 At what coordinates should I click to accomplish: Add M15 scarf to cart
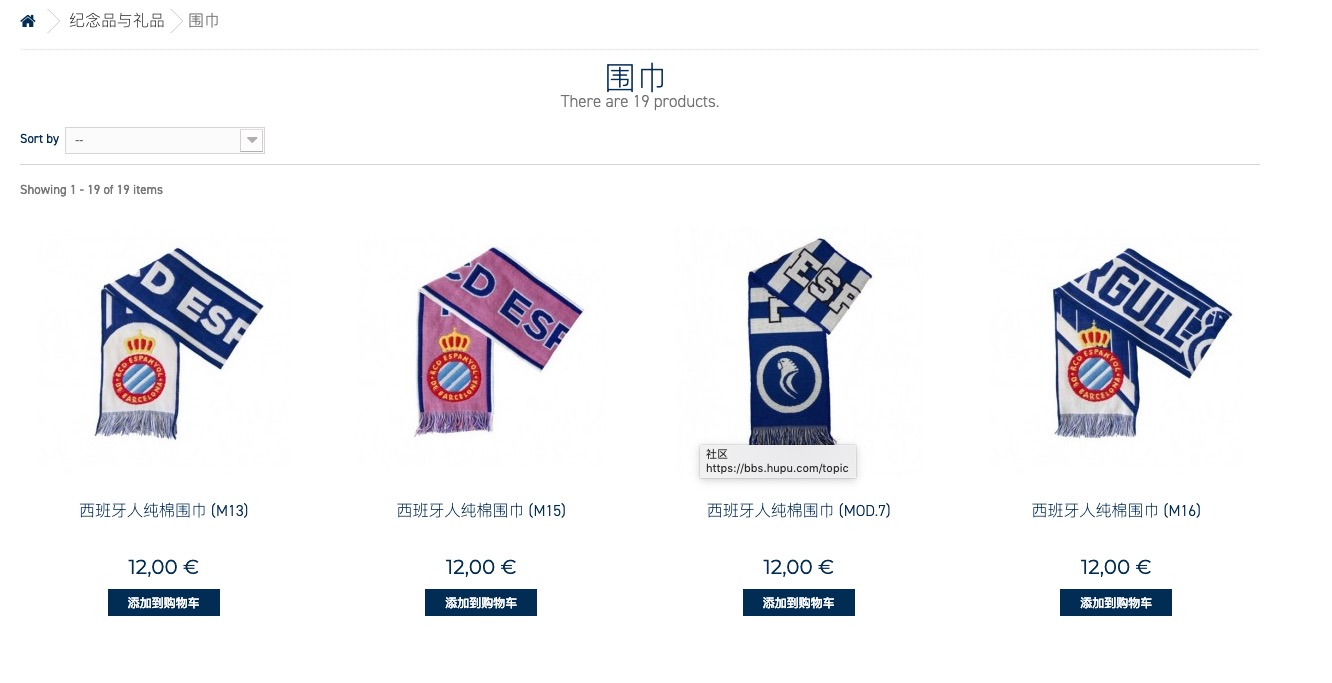pyautogui.click(x=481, y=603)
